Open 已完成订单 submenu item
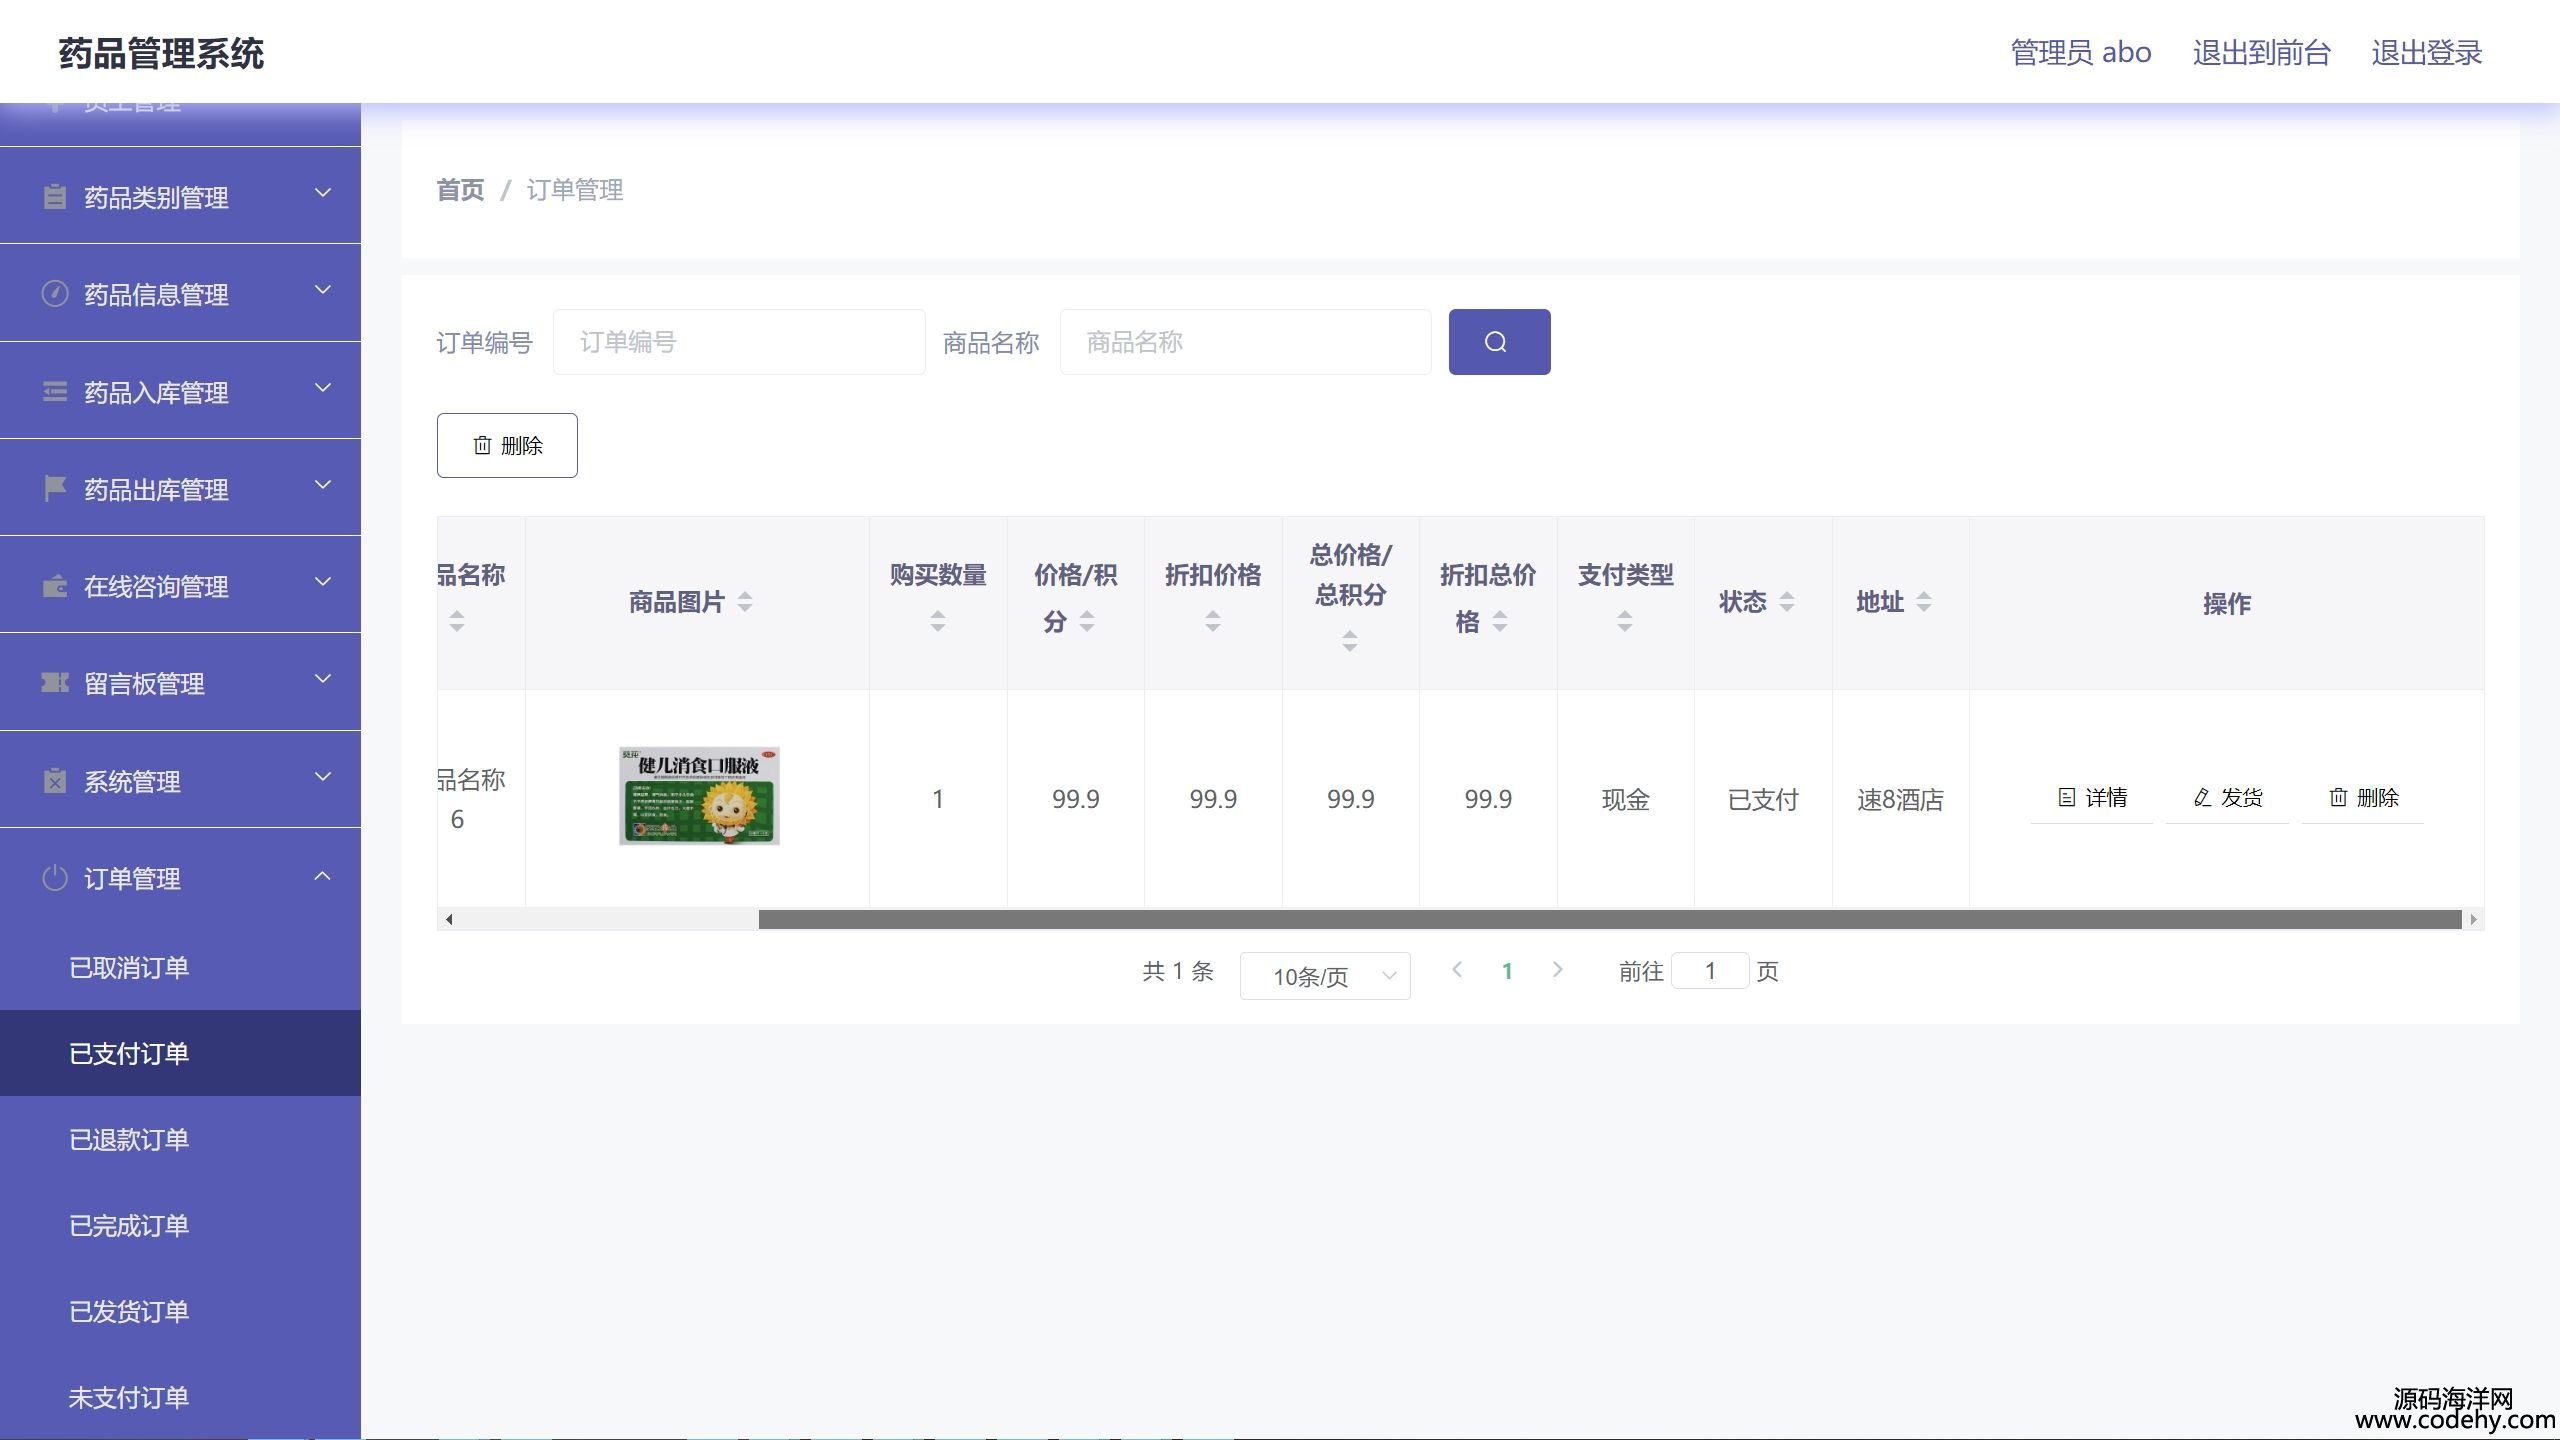The image size is (2560, 1440). (x=180, y=1225)
